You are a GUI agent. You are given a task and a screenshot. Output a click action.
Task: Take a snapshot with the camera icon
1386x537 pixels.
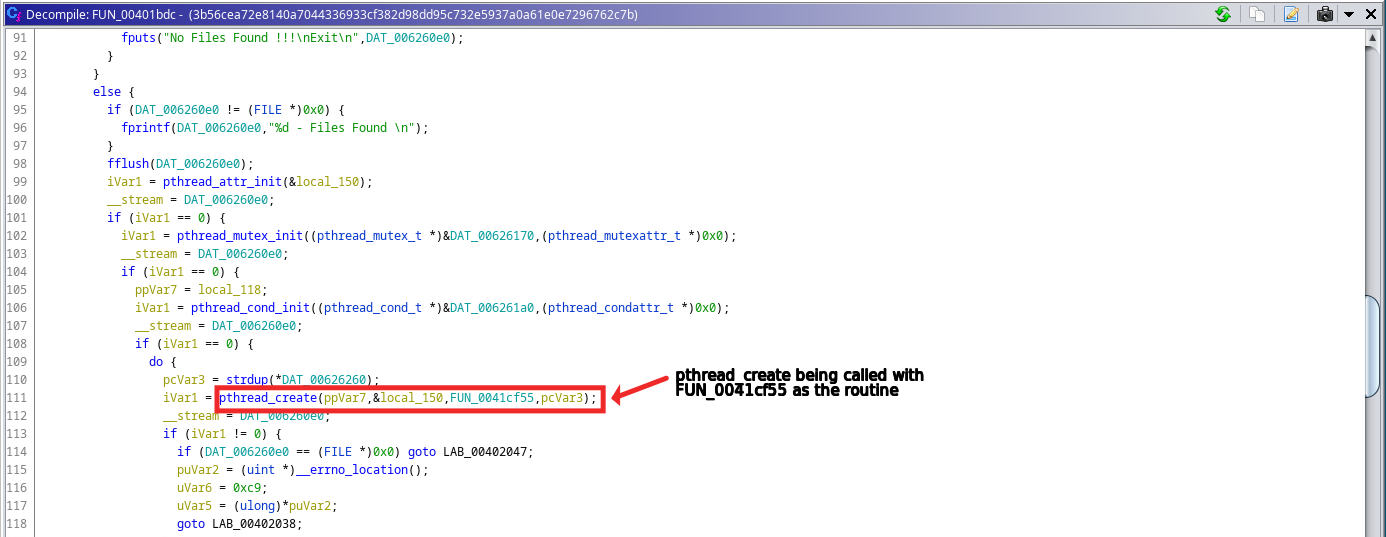click(1325, 14)
